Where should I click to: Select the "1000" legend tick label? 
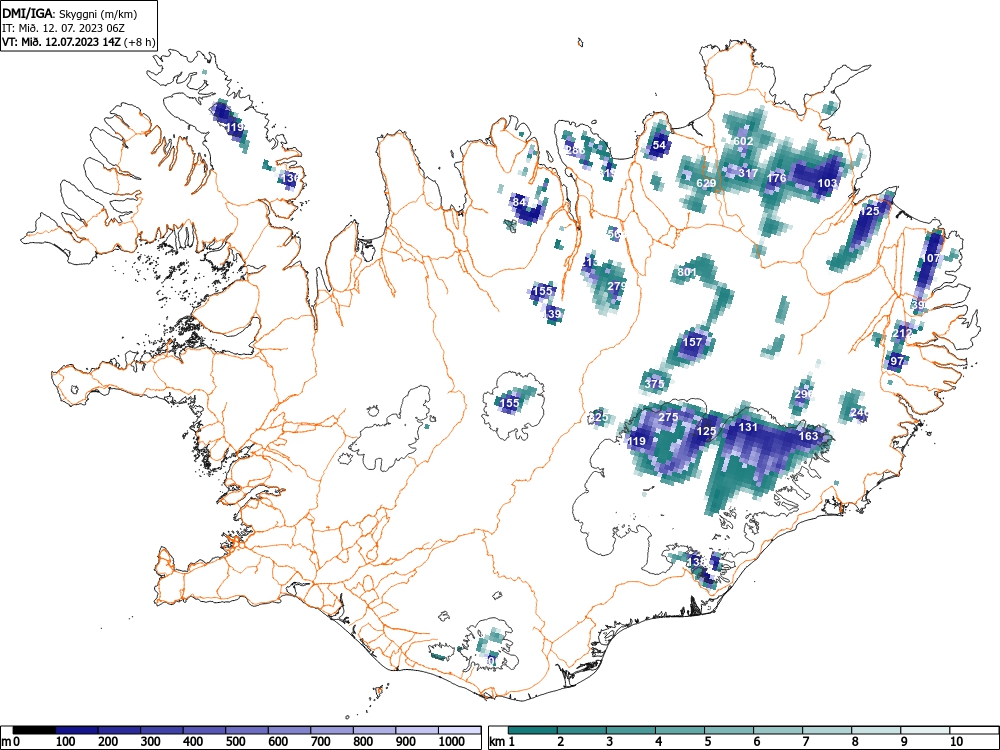[x=451, y=742]
